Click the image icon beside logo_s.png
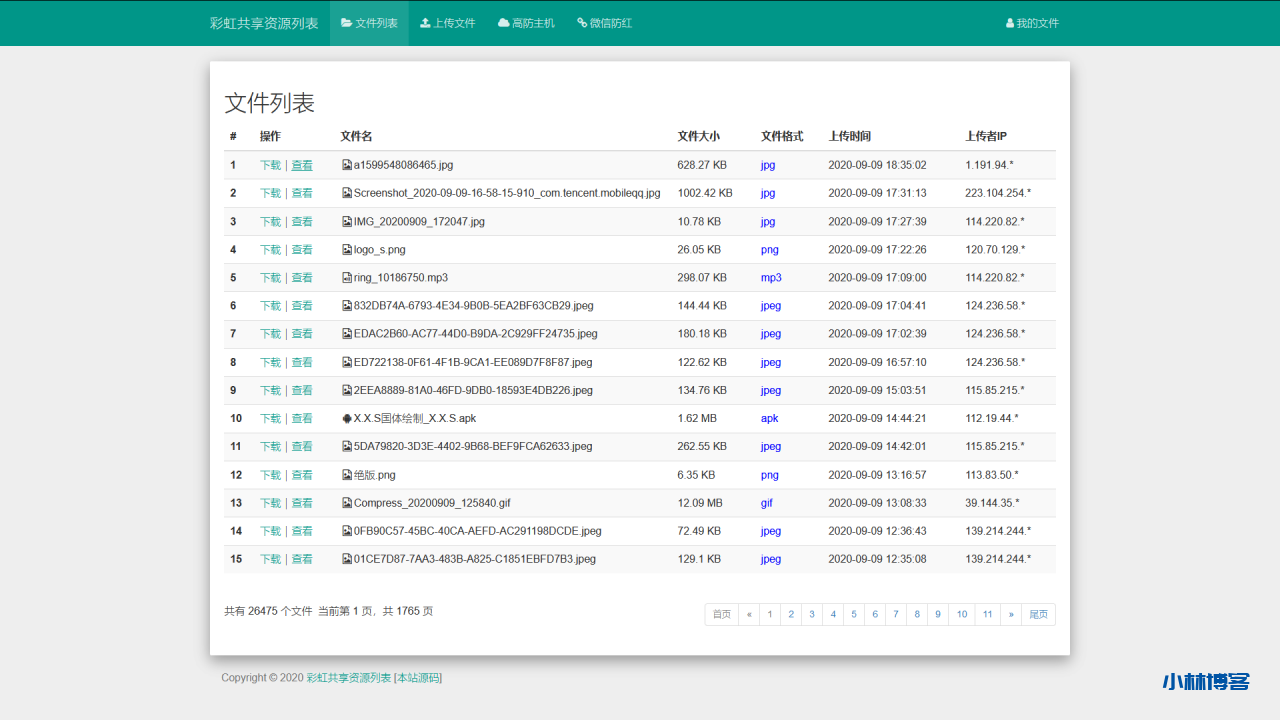The height and width of the screenshot is (720, 1280). [x=347, y=250]
